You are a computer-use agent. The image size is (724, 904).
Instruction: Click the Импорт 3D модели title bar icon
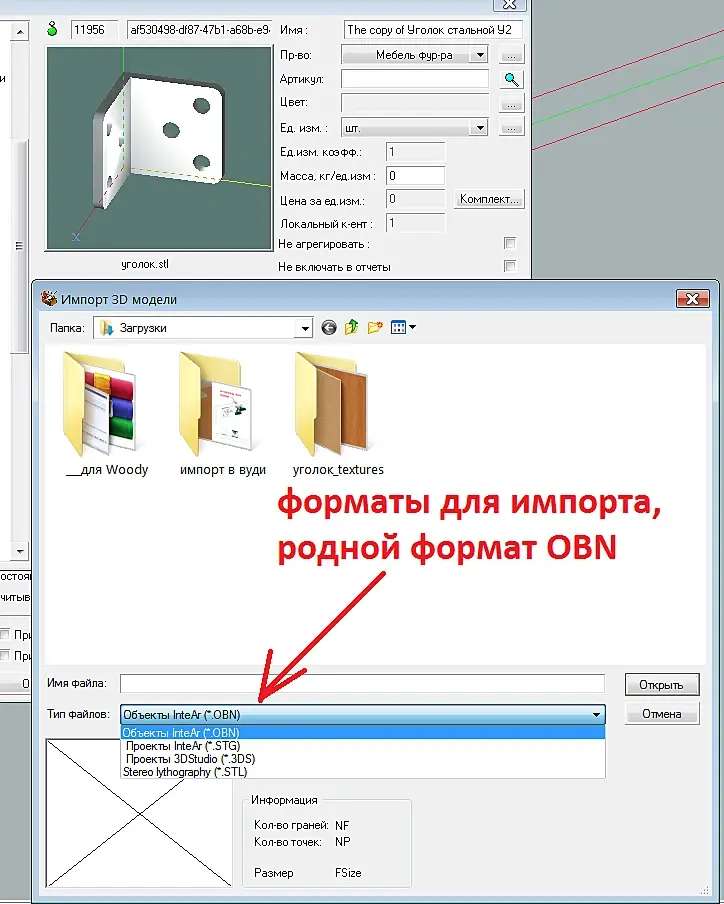tap(49, 299)
